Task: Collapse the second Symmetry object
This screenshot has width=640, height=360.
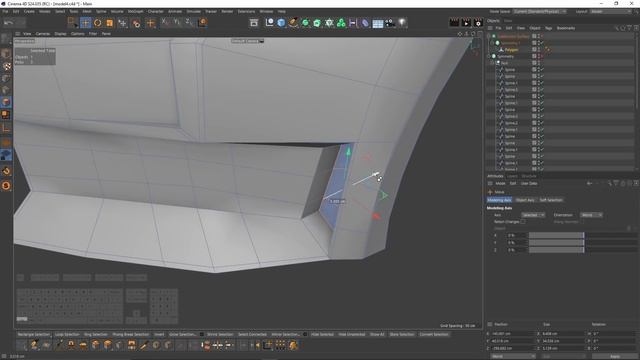Action: click(x=489, y=56)
